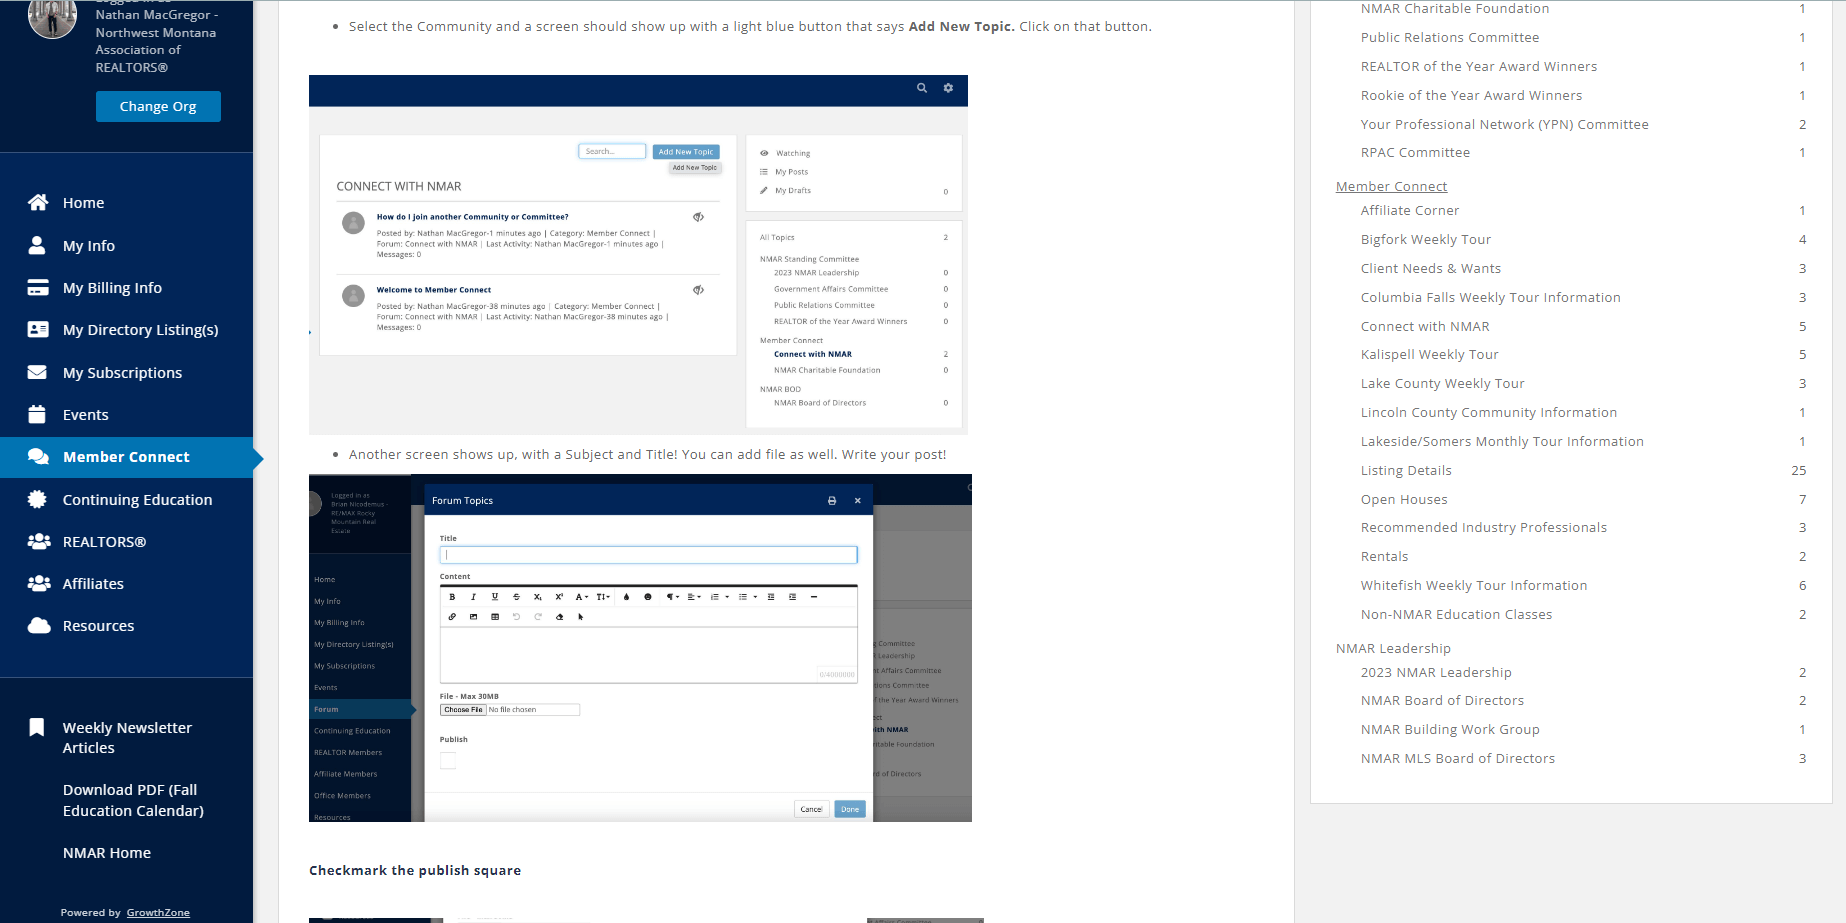
Task: Open REALTOR of the Year Award Winners
Action: pyautogui.click(x=1479, y=66)
